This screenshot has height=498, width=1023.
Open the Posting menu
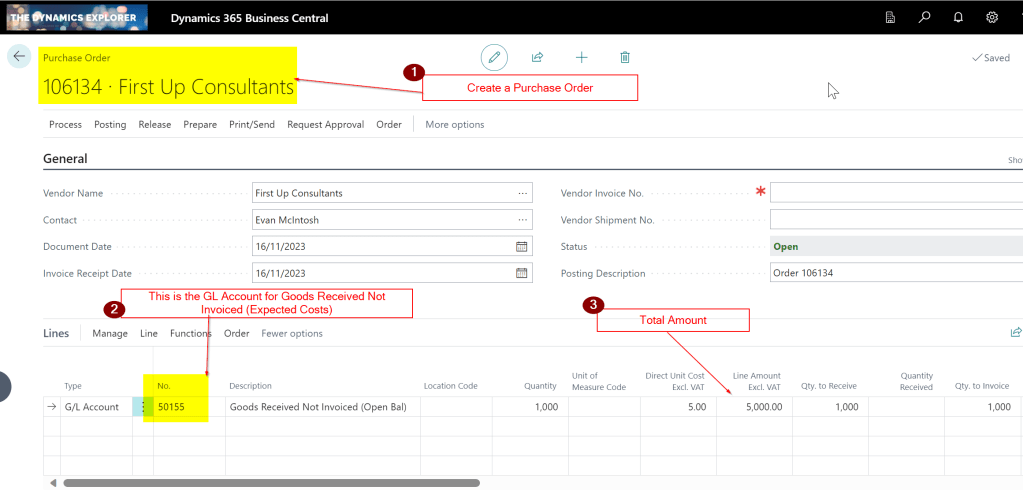[110, 125]
